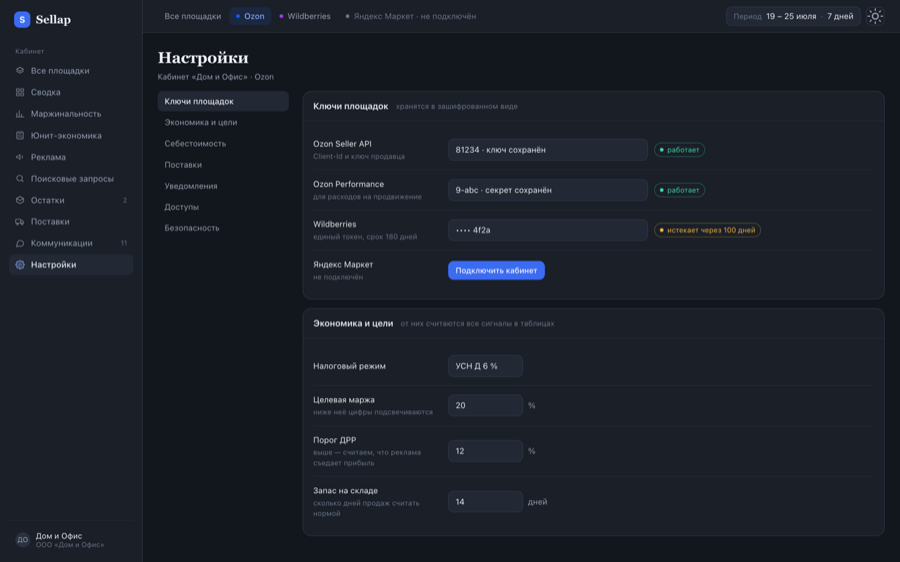Open the Сводка sidebar section
This screenshot has width=900, height=562.
tap(71, 92)
